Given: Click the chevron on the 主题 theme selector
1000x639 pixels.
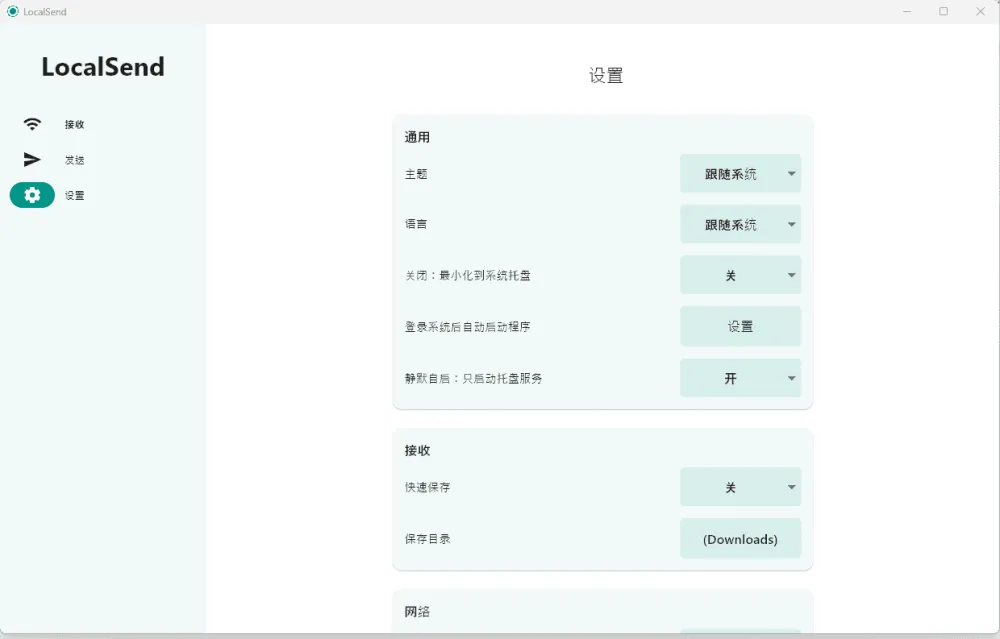Looking at the screenshot, I should pos(789,173).
